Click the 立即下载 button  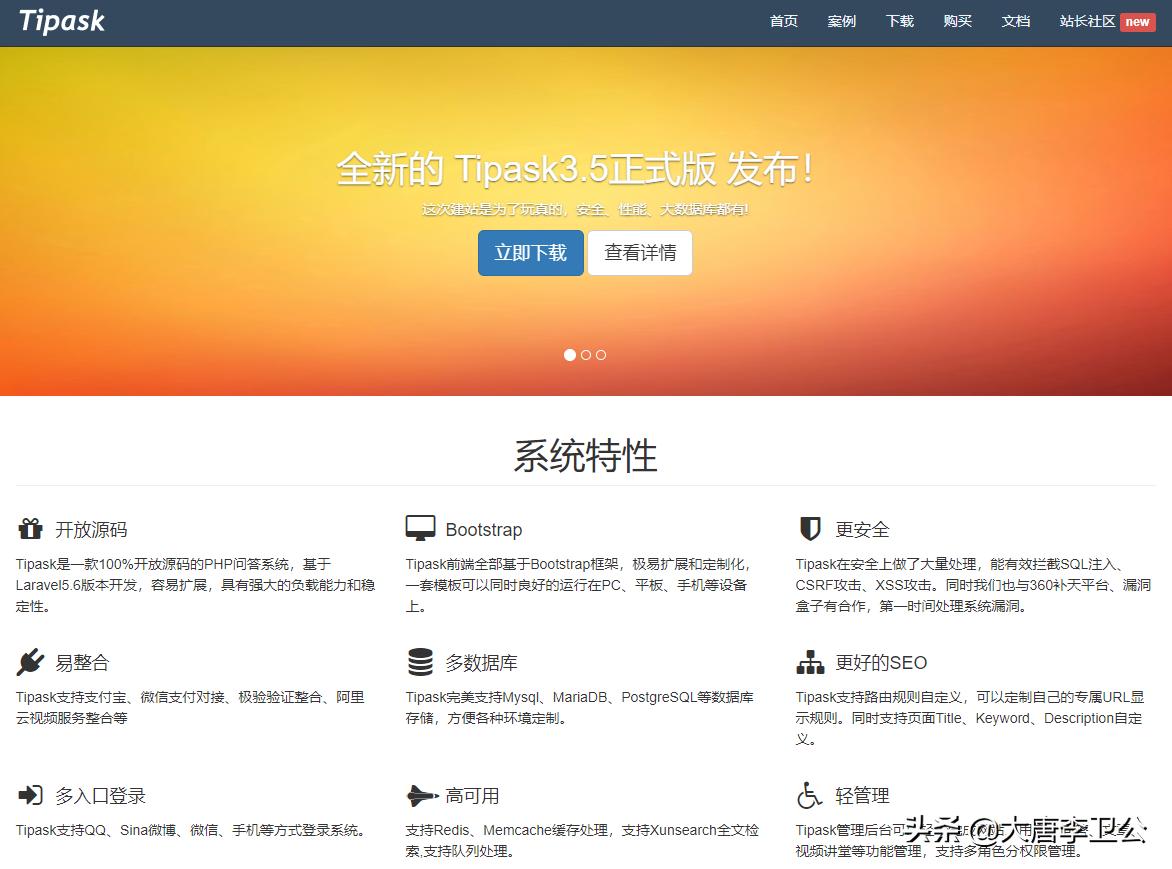click(531, 253)
